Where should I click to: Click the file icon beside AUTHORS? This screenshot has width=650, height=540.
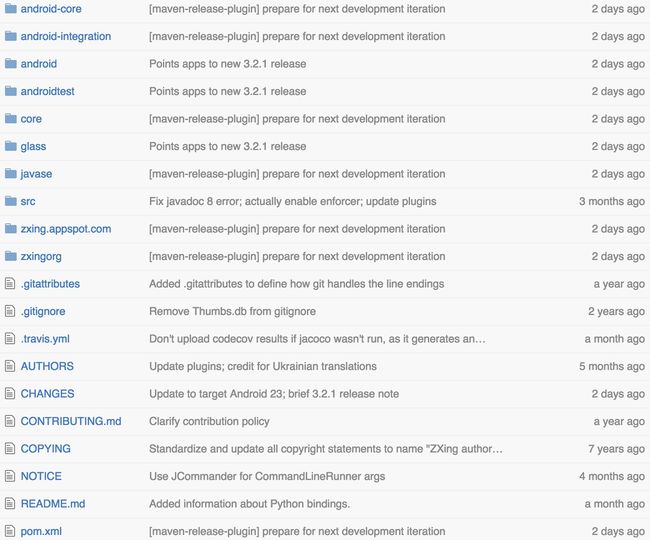[x=10, y=366]
